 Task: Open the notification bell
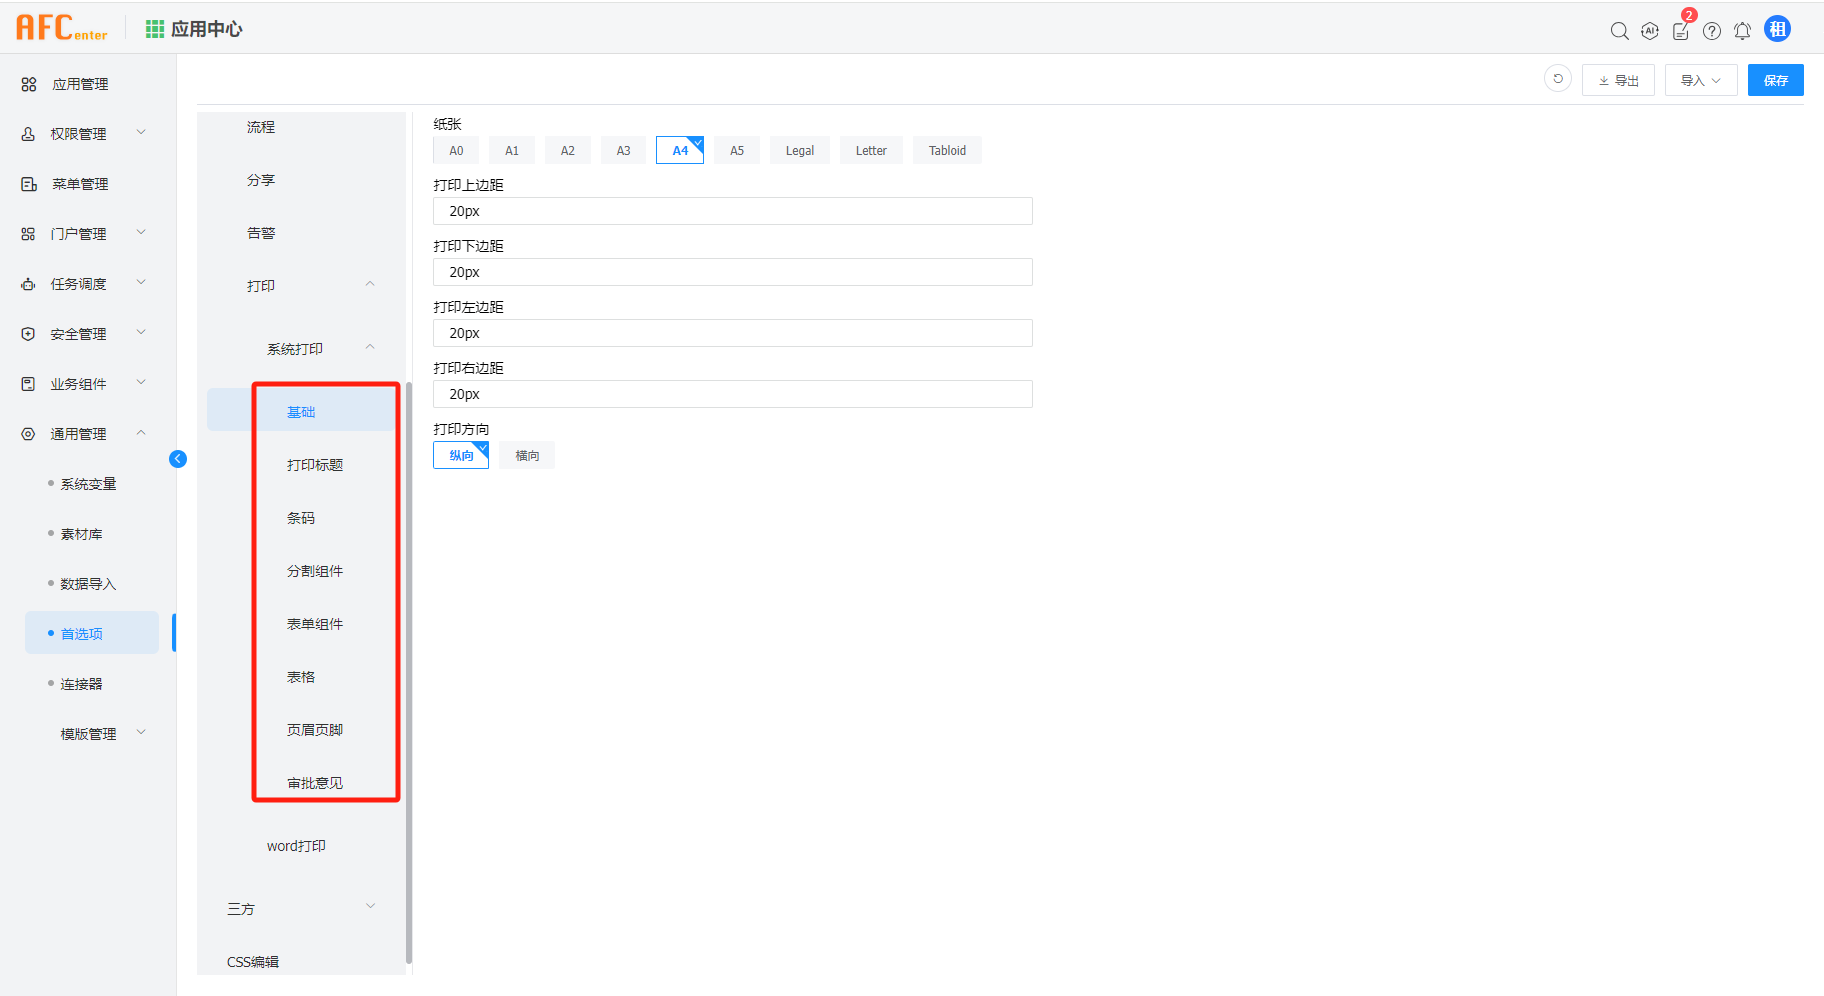[1742, 31]
